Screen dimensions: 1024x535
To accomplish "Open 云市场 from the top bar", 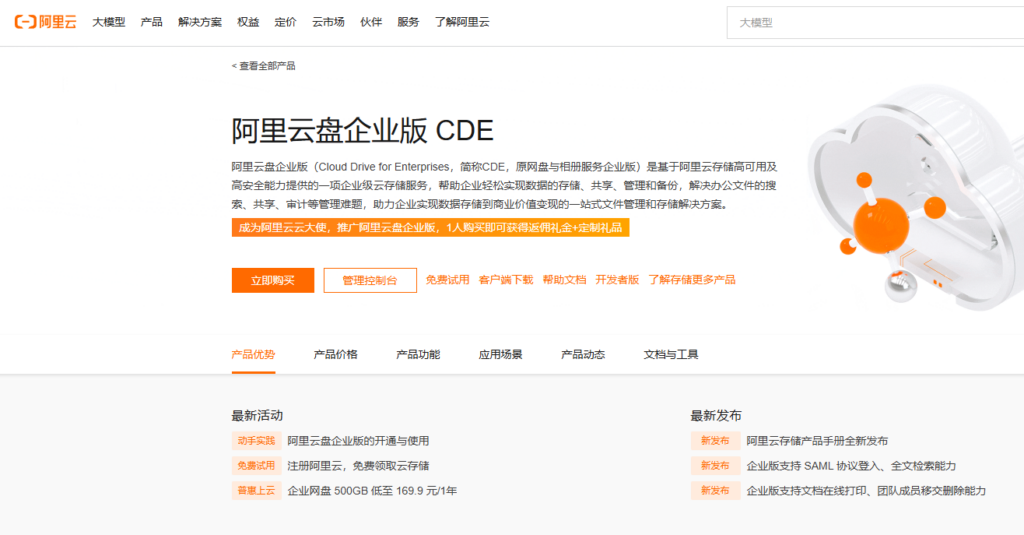I will pos(328,22).
